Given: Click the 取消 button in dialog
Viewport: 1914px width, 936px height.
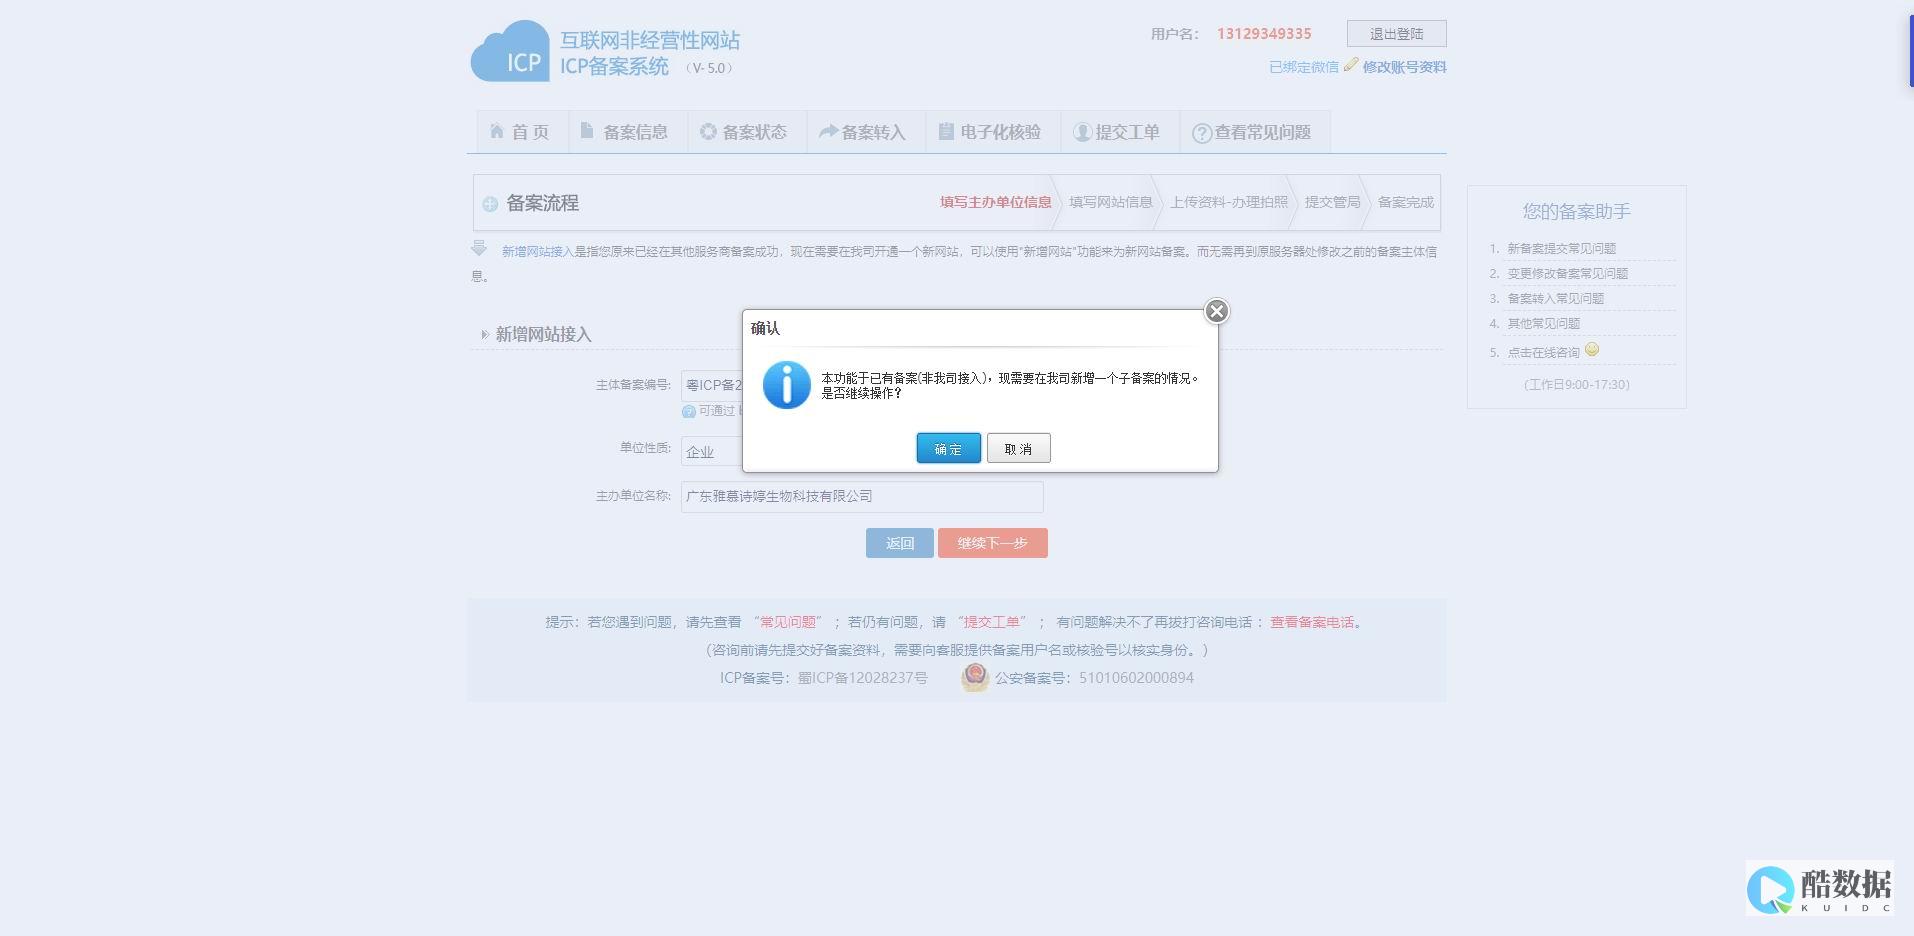Looking at the screenshot, I should click(1018, 448).
